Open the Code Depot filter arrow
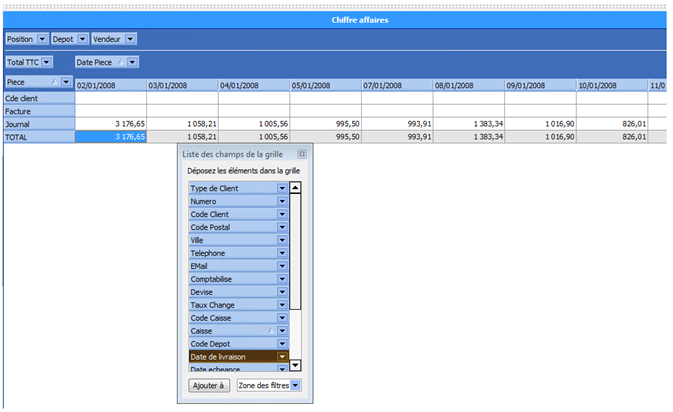This screenshot has height=412, width=673. 282,344
